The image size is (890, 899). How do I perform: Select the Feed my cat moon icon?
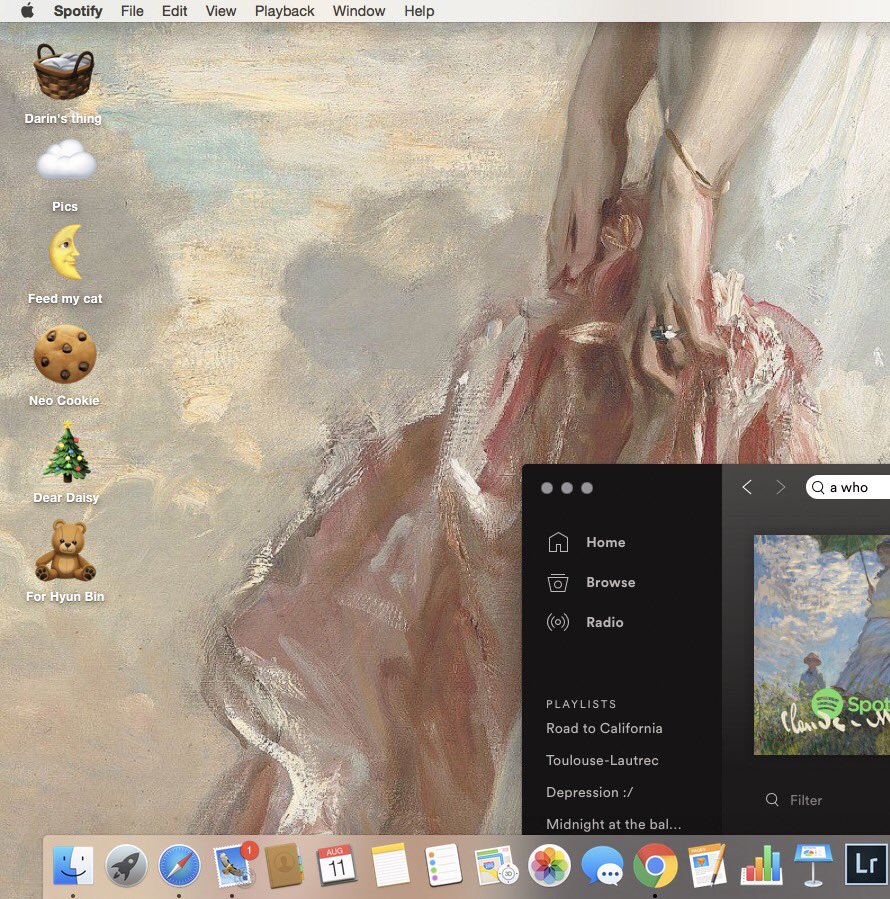tap(65, 252)
